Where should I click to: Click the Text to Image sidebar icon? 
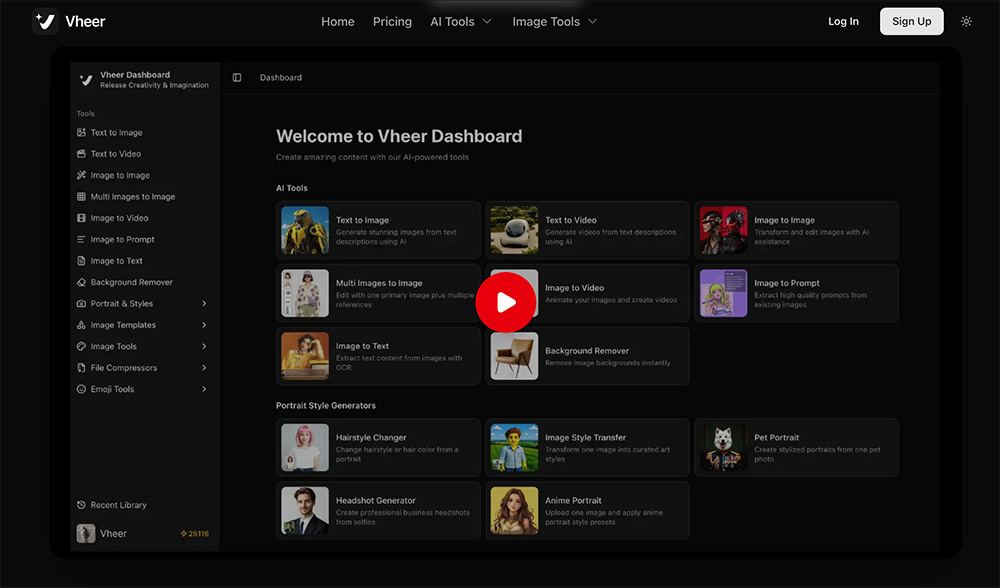[81, 133]
